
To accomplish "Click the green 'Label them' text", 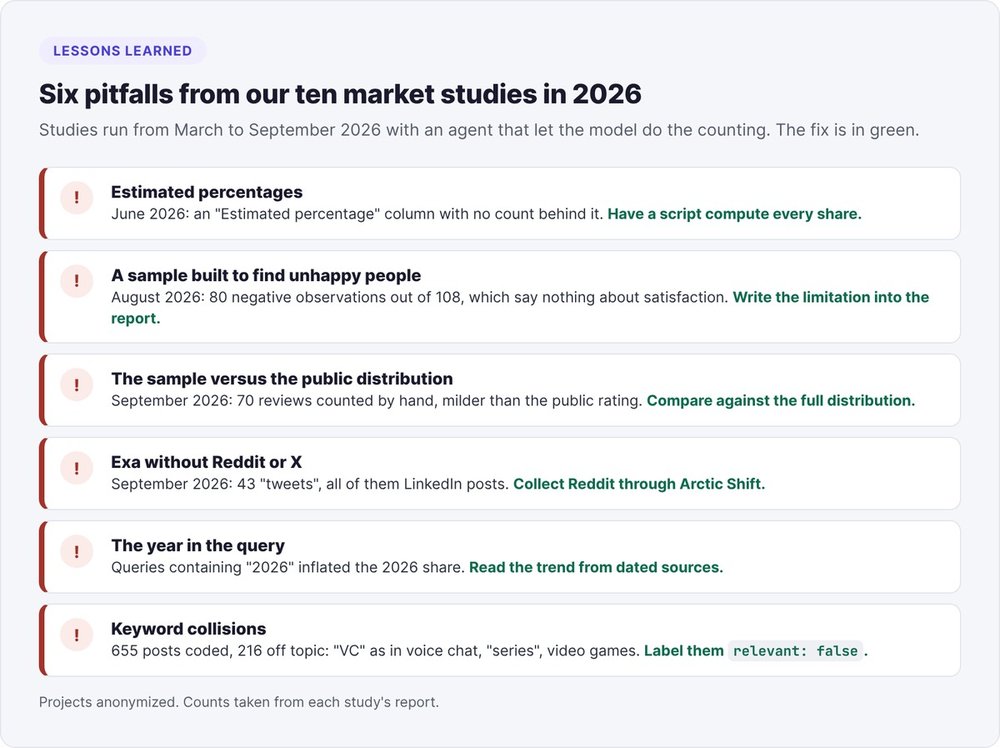I will pos(684,651).
